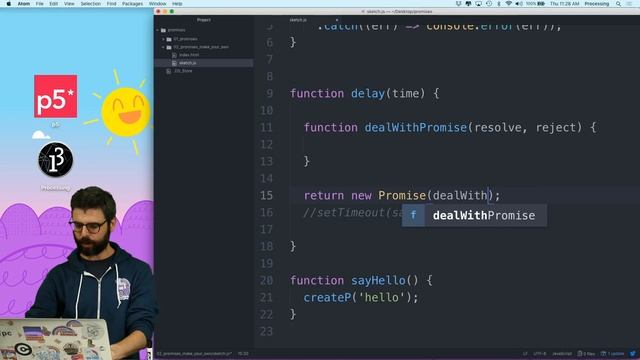Open the p5 desktop icon

pyautogui.click(x=56, y=97)
